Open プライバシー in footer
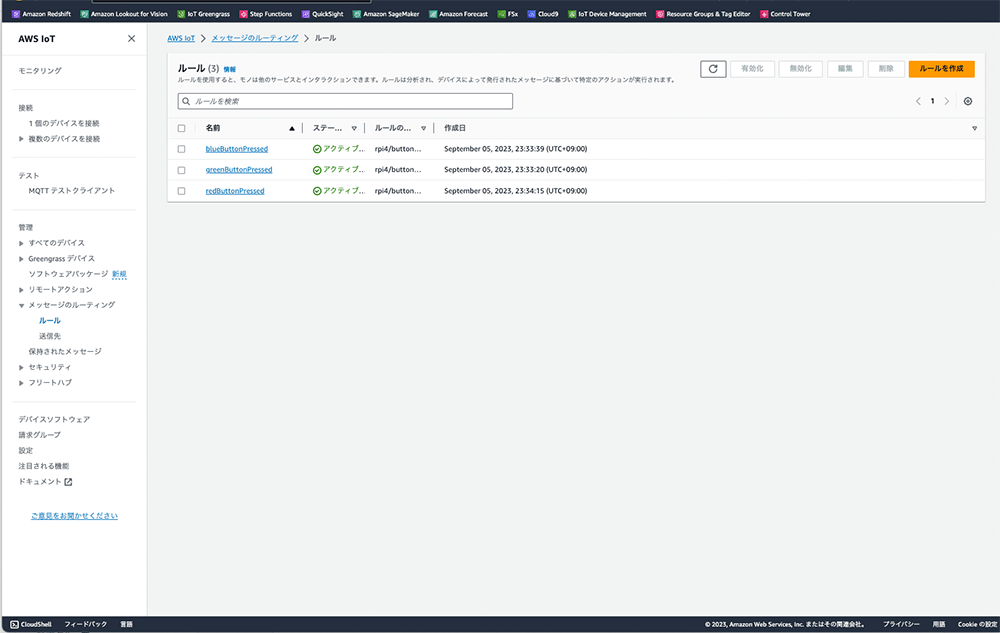 [901, 624]
